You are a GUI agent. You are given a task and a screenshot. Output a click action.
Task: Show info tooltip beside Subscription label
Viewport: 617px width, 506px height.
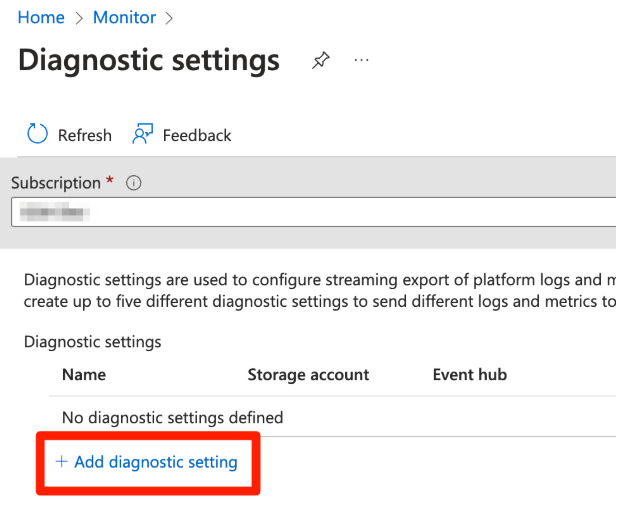tap(134, 183)
